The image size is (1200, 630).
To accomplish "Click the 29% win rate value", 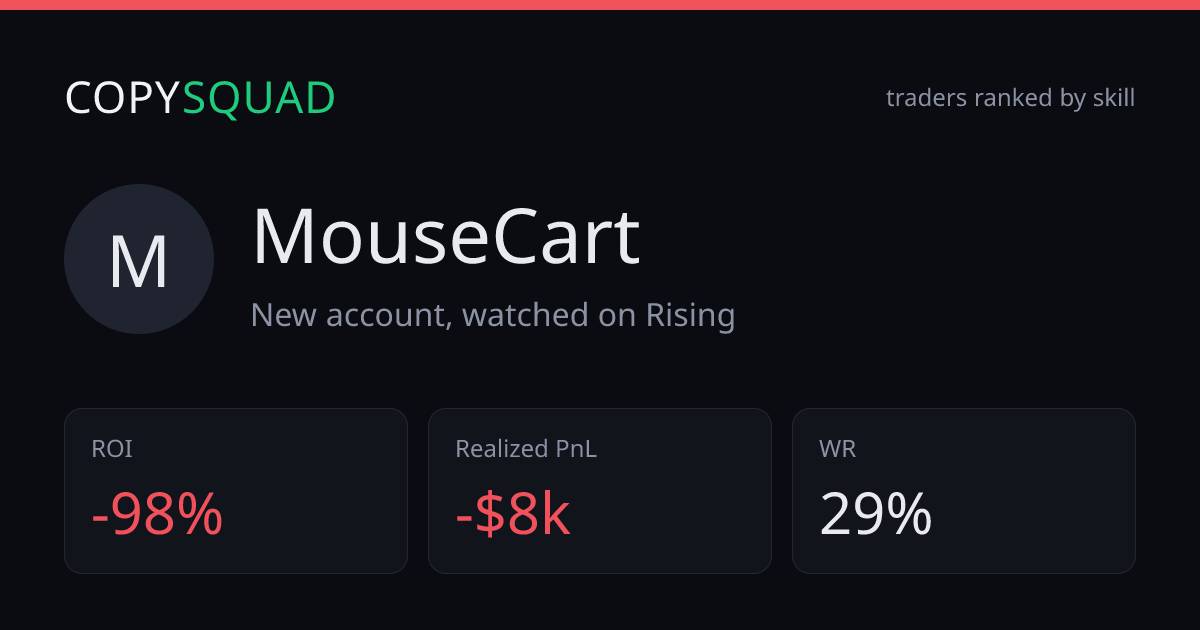I will click(x=876, y=515).
